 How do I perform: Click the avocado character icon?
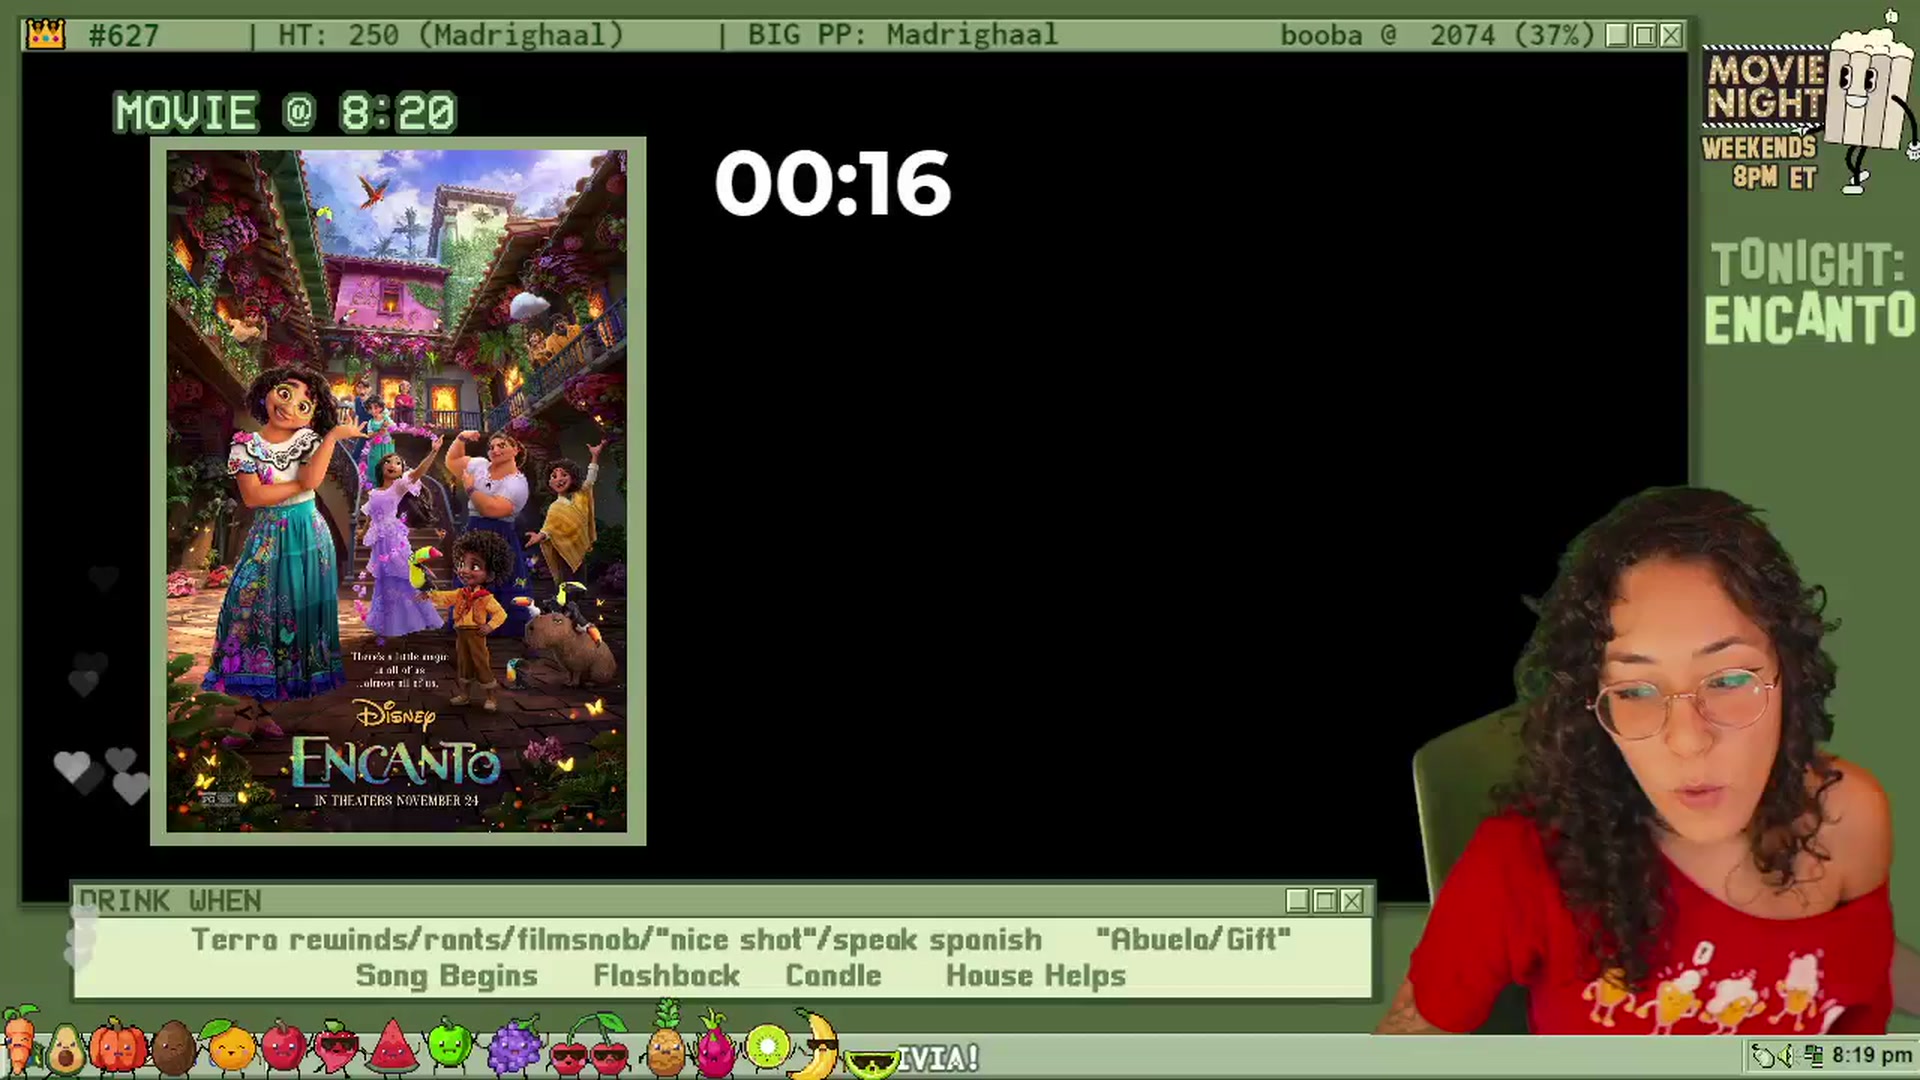[x=65, y=1050]
